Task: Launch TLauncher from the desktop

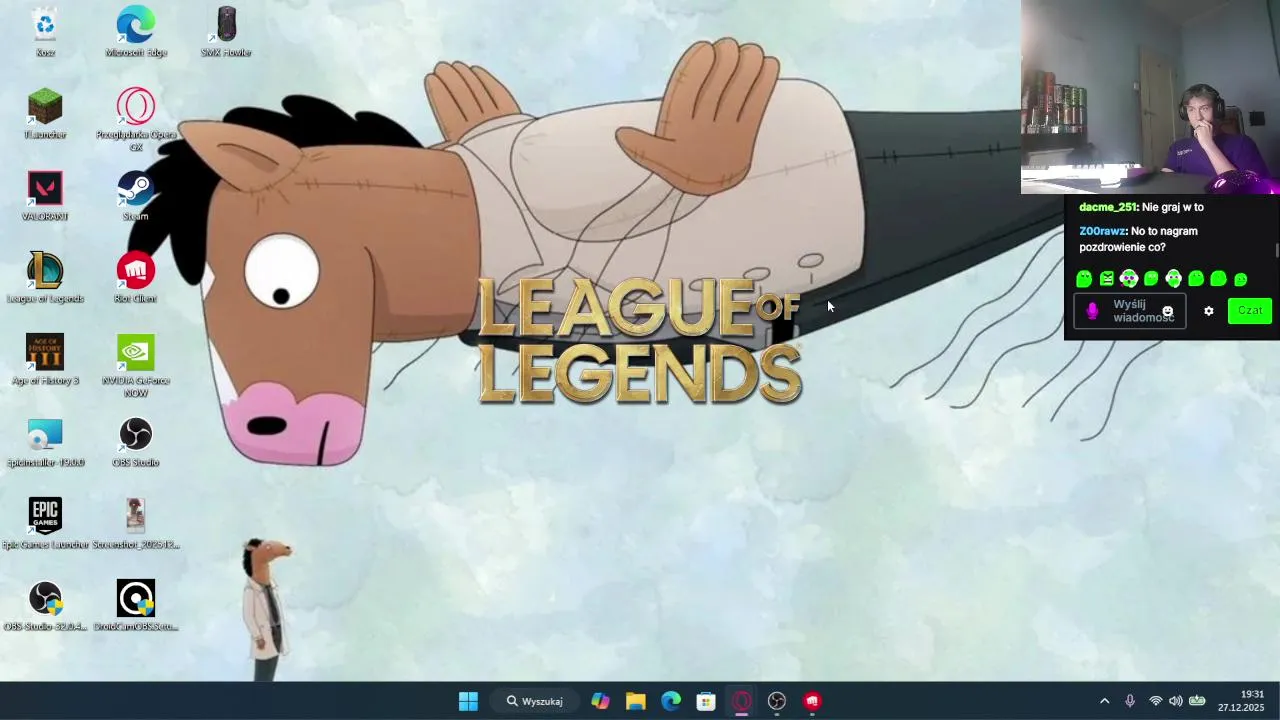Action: point(45,114)
